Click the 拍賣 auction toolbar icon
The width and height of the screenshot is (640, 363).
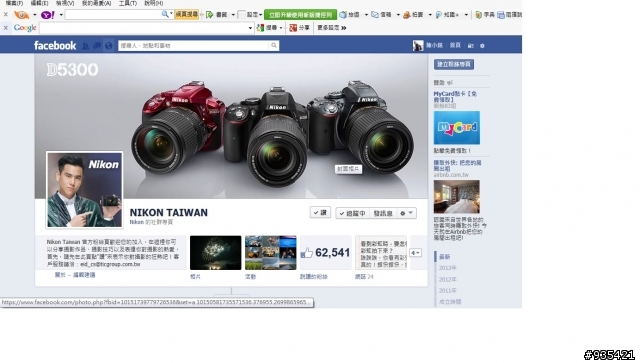tap(407, 15)
